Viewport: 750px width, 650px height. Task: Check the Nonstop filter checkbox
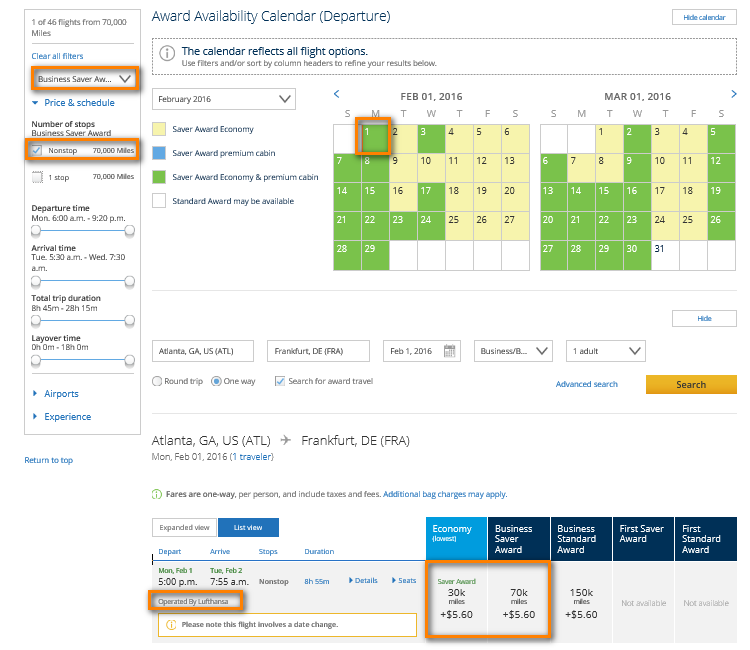[x=37, y=150]
